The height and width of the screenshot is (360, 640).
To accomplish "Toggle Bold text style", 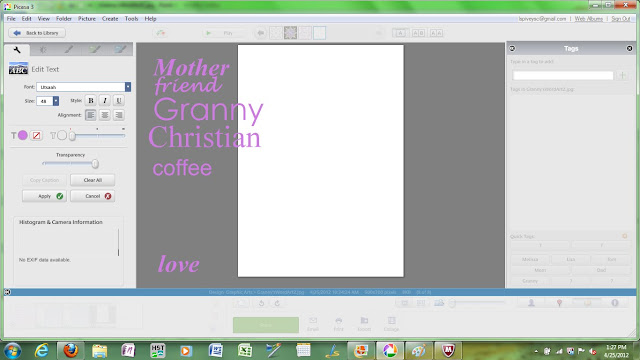I will 91,100.
